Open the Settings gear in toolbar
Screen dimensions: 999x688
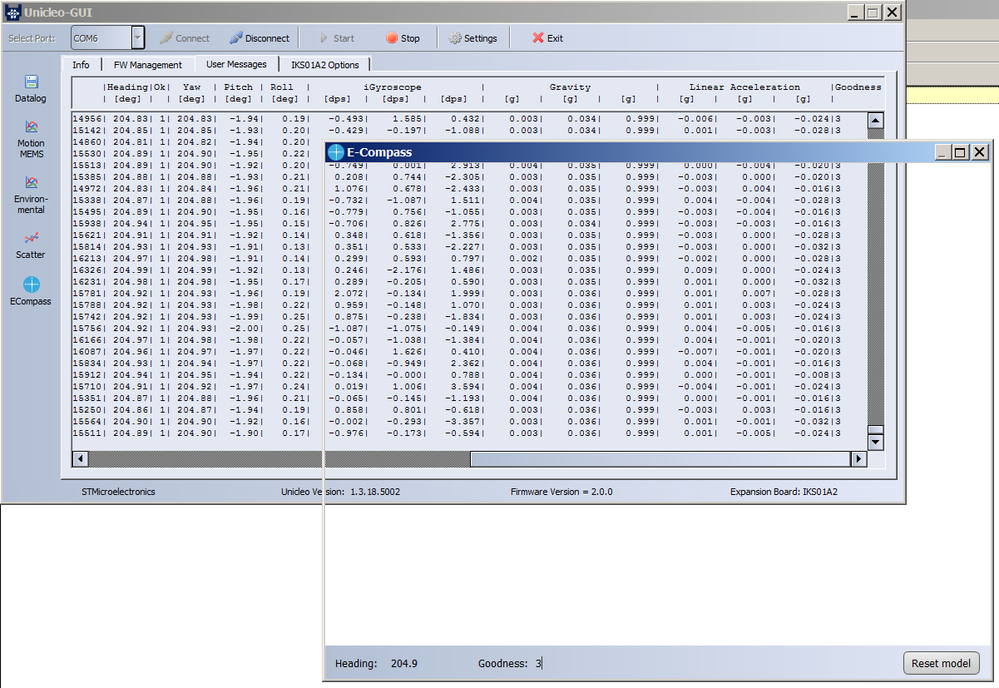click(472, 38)
